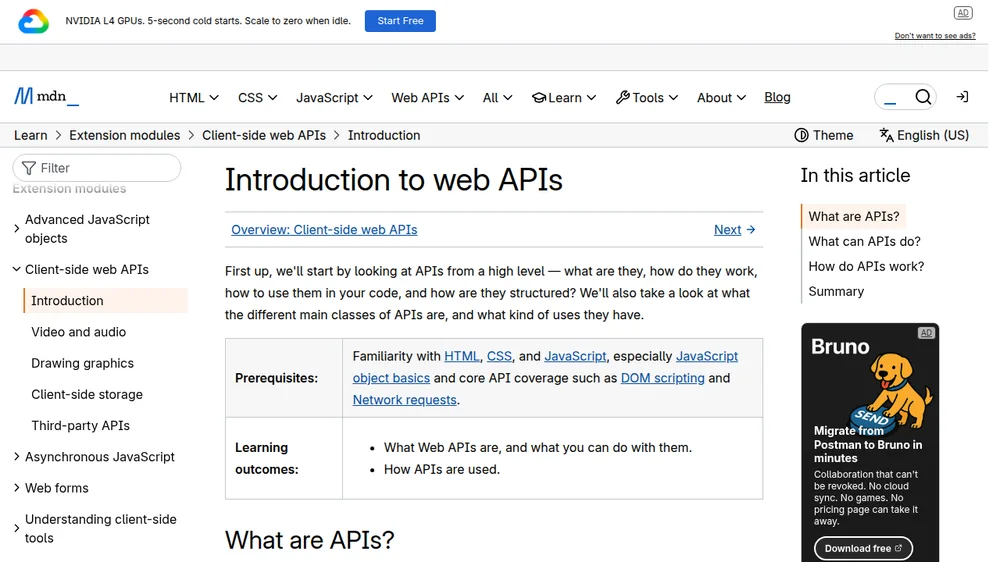The width and height of the screenshot is (1000, 562).
Task: Open Third-party APIs page
Action: 80,425
